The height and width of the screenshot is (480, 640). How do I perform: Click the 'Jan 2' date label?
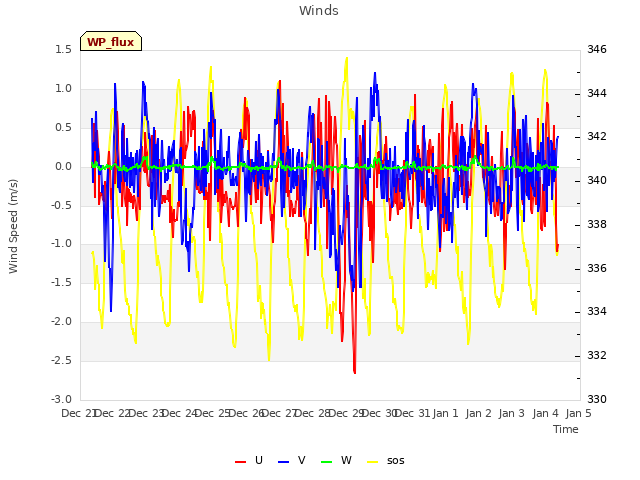(479, 413)
